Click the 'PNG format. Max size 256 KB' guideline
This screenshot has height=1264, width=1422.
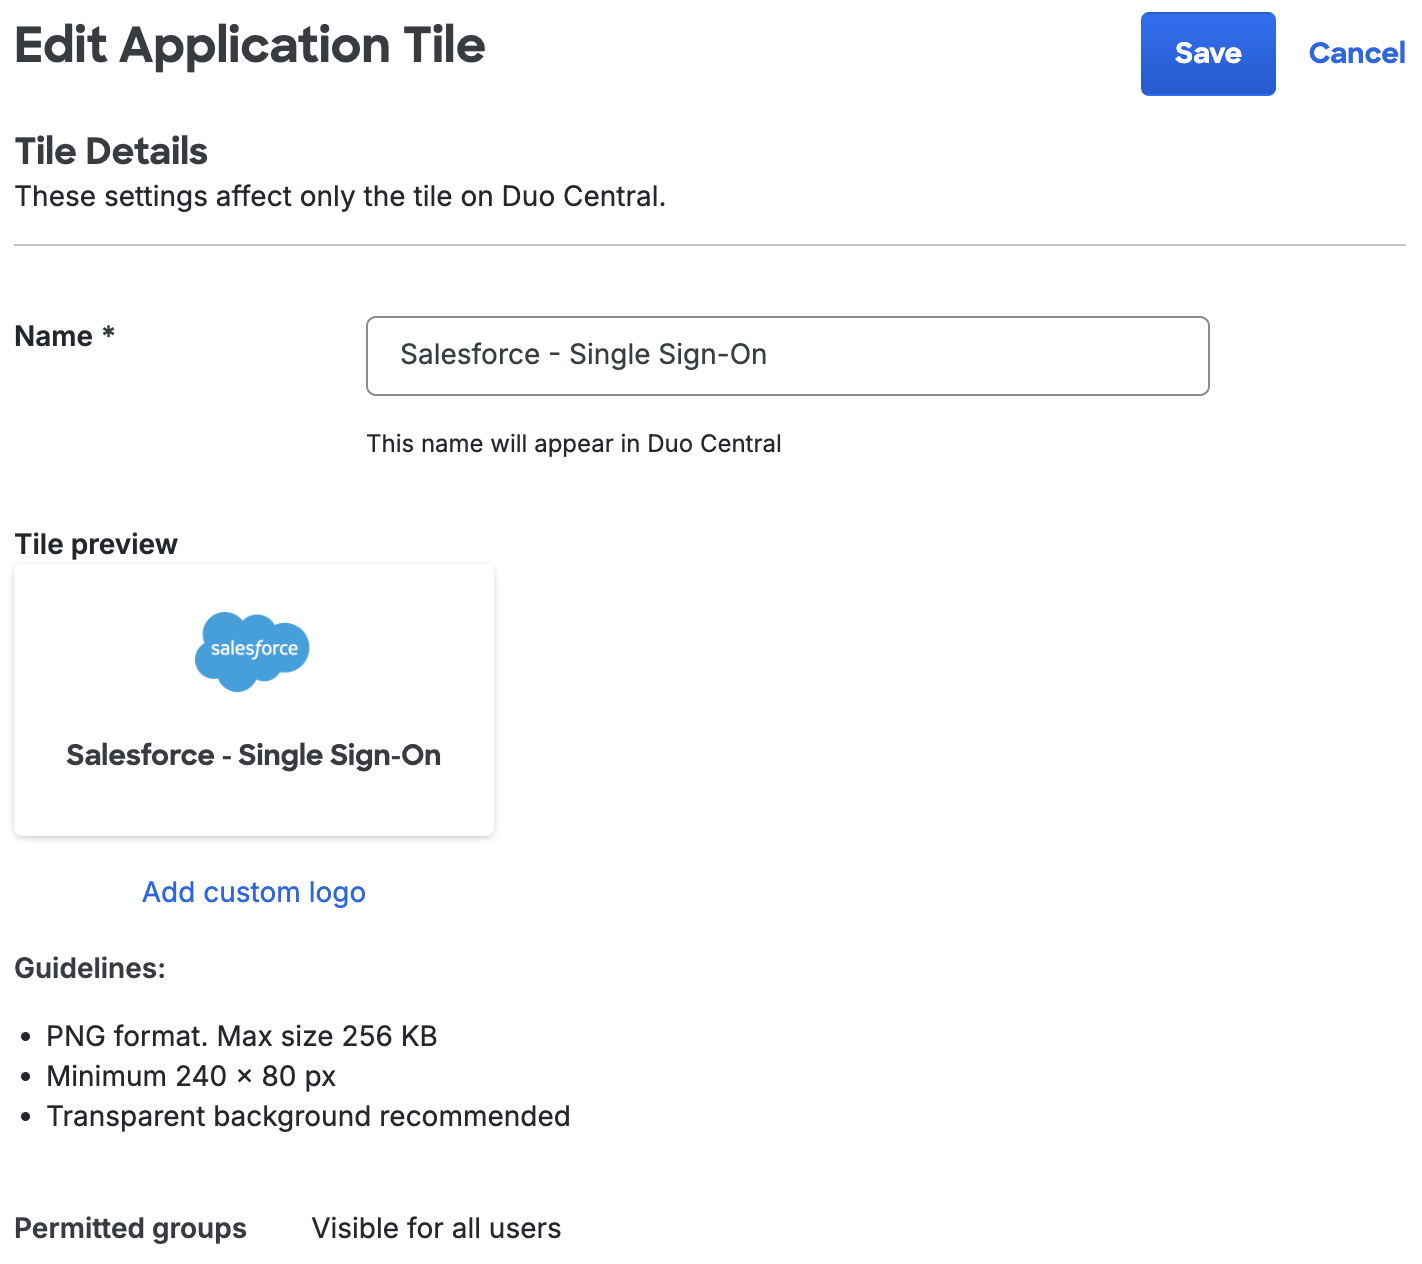click(242, 1036)
